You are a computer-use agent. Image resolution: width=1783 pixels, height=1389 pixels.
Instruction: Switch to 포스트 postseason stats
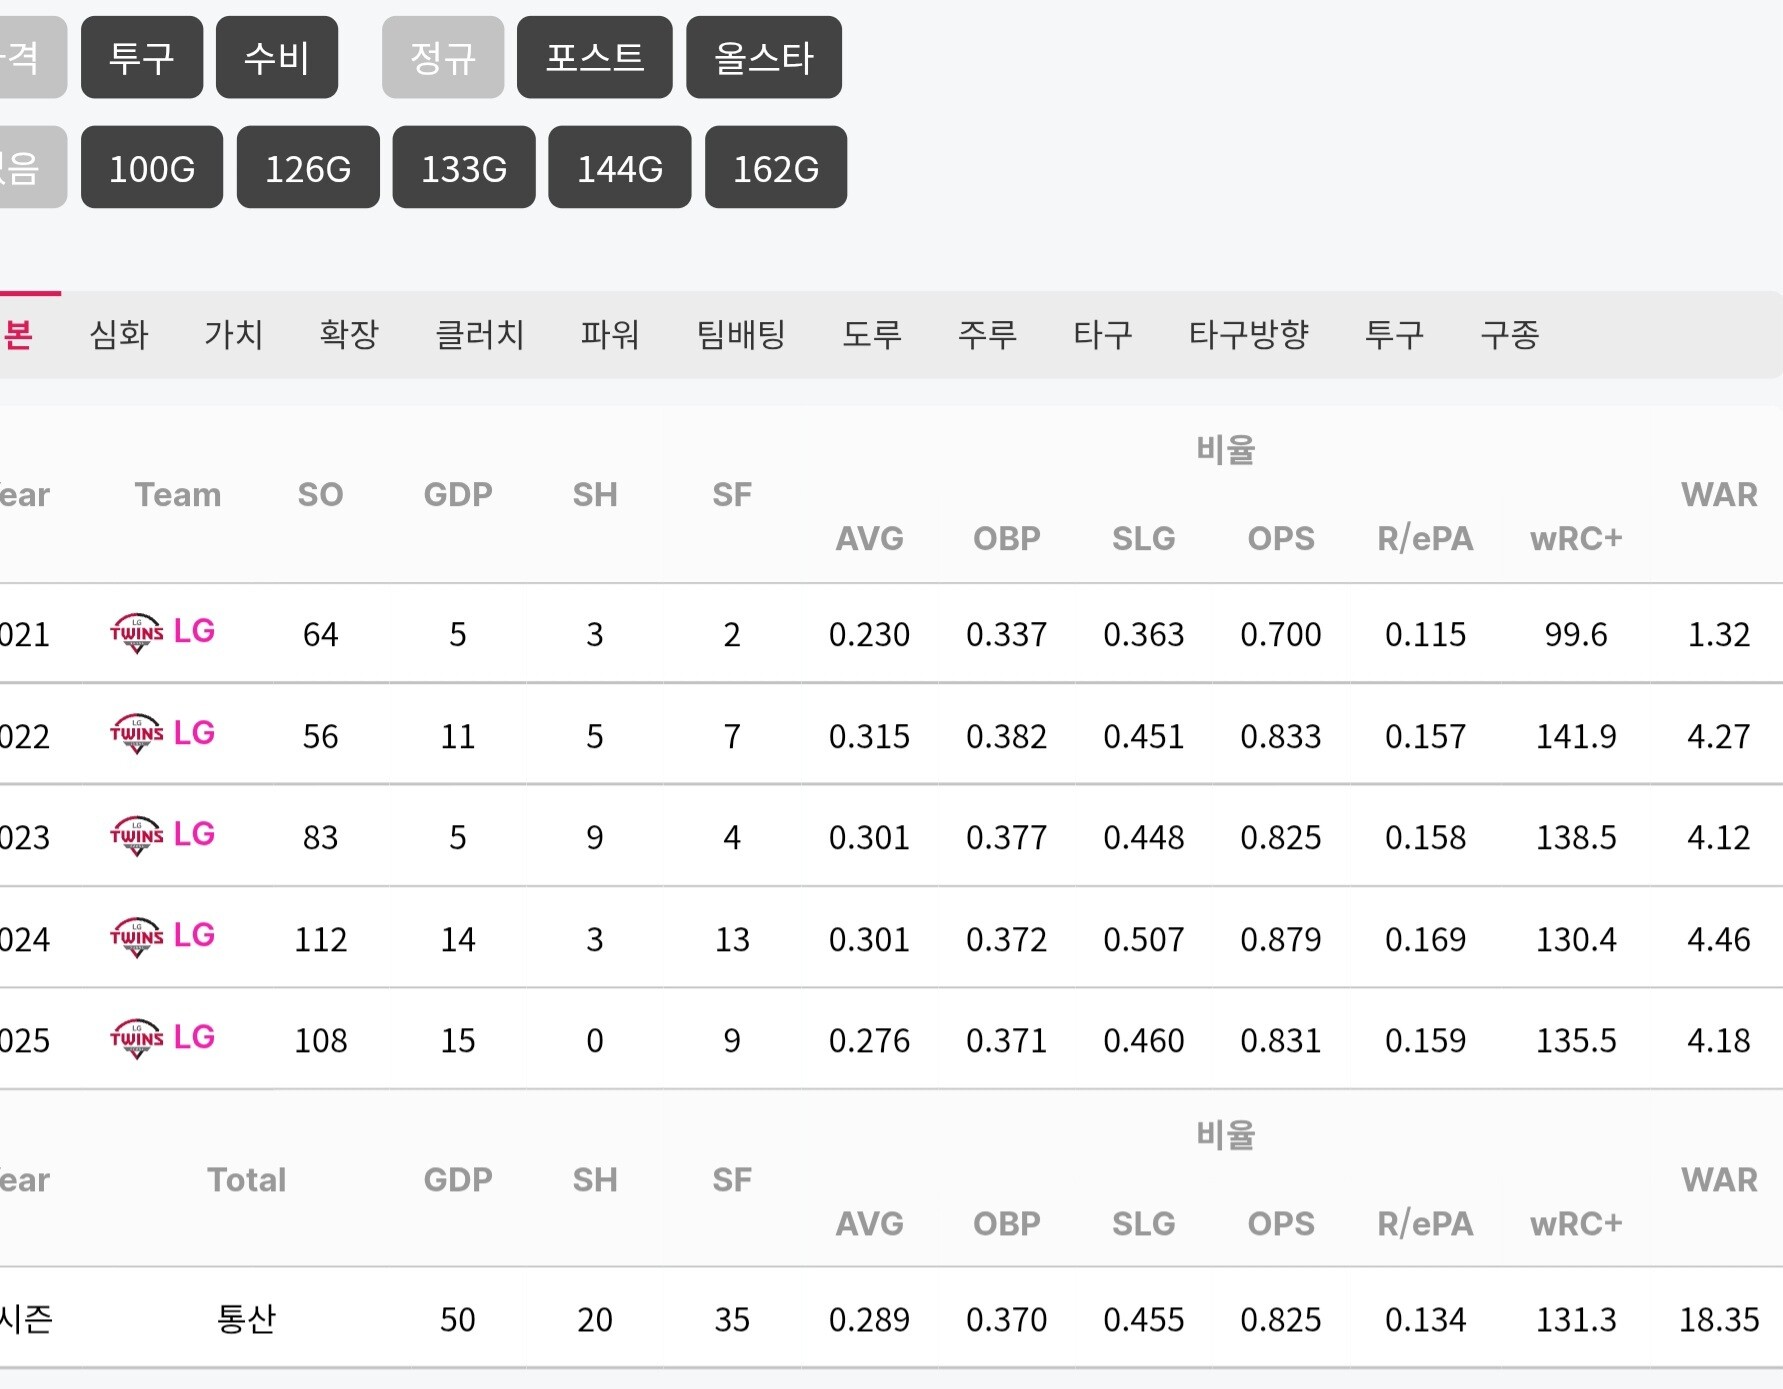click(594, 57)
